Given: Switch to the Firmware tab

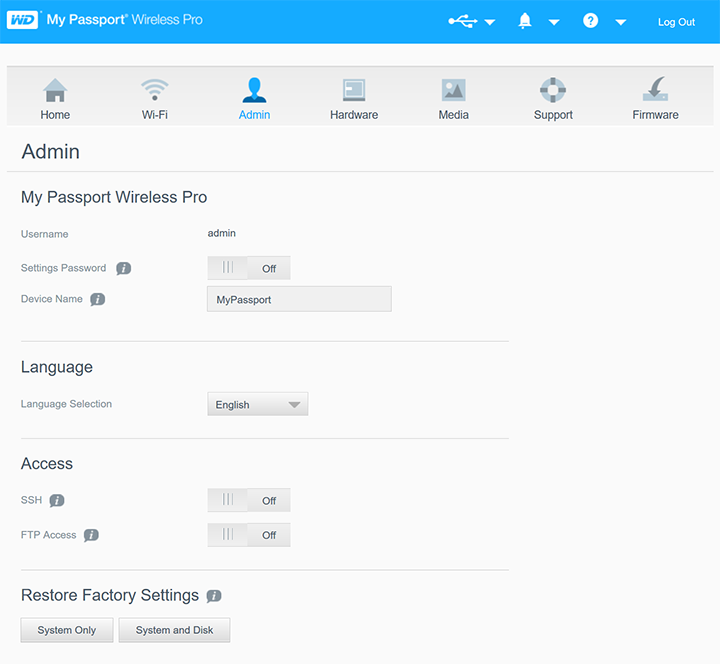Looking at the screenshot, I should 655,99.
